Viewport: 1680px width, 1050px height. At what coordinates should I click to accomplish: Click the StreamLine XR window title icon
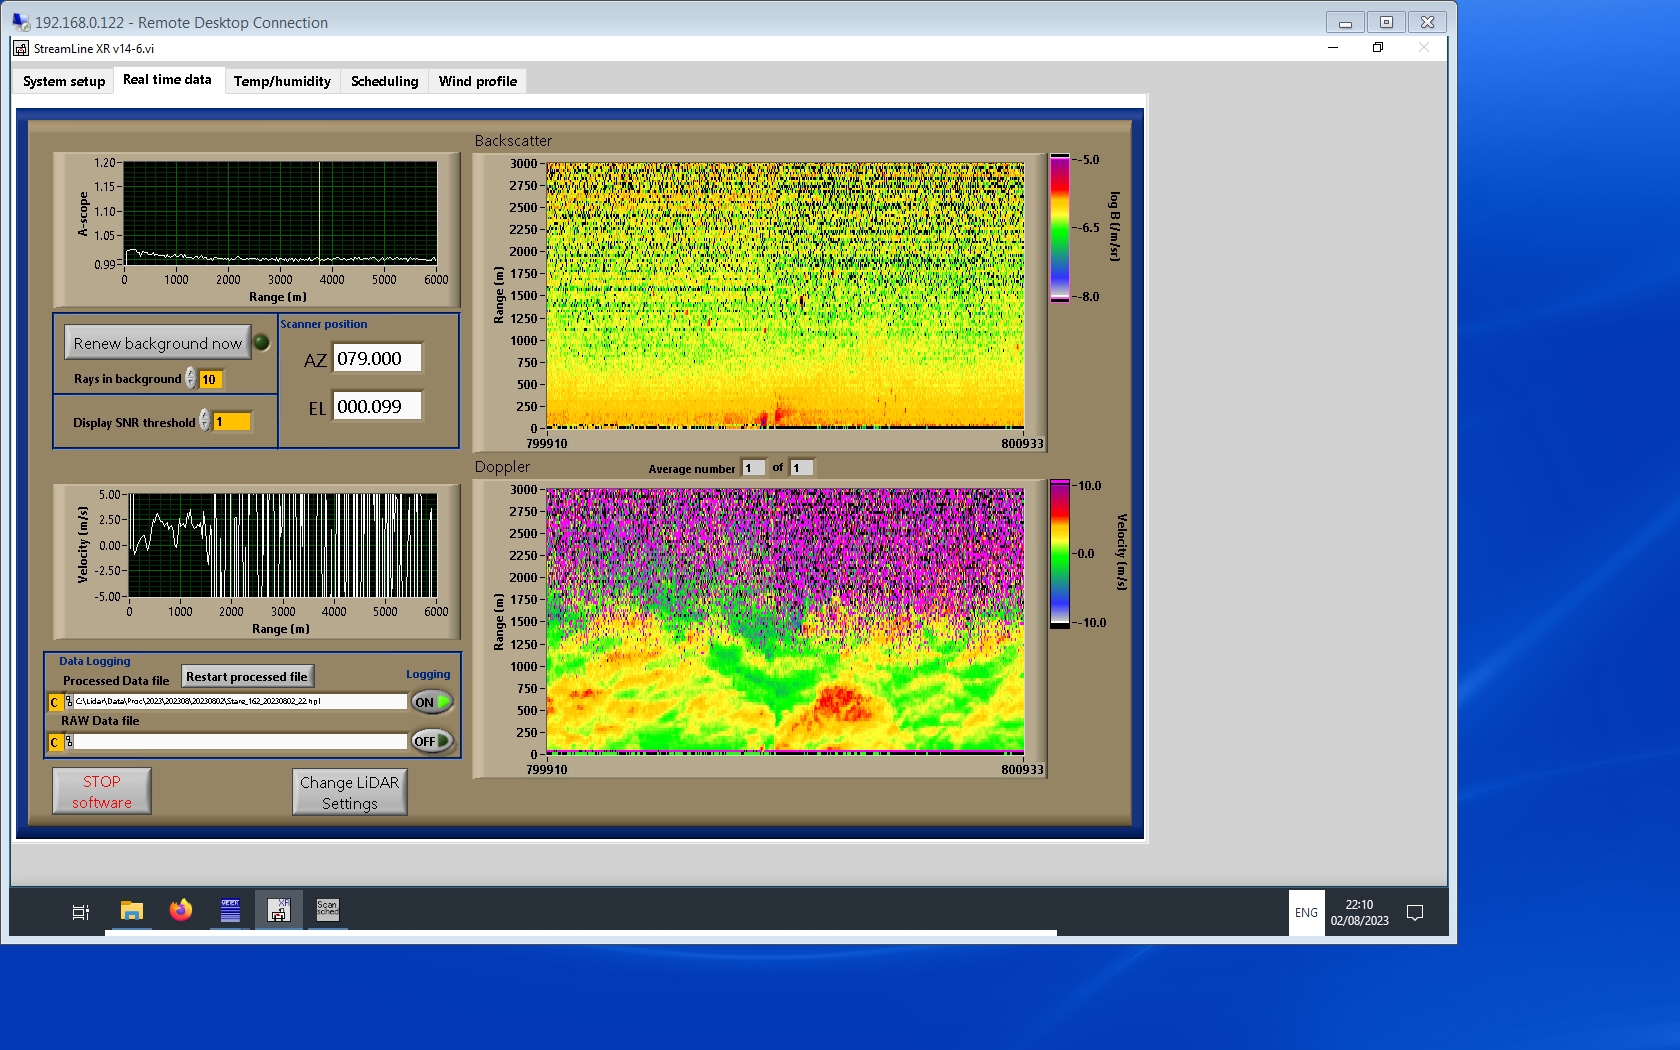(x=21, y=48)
